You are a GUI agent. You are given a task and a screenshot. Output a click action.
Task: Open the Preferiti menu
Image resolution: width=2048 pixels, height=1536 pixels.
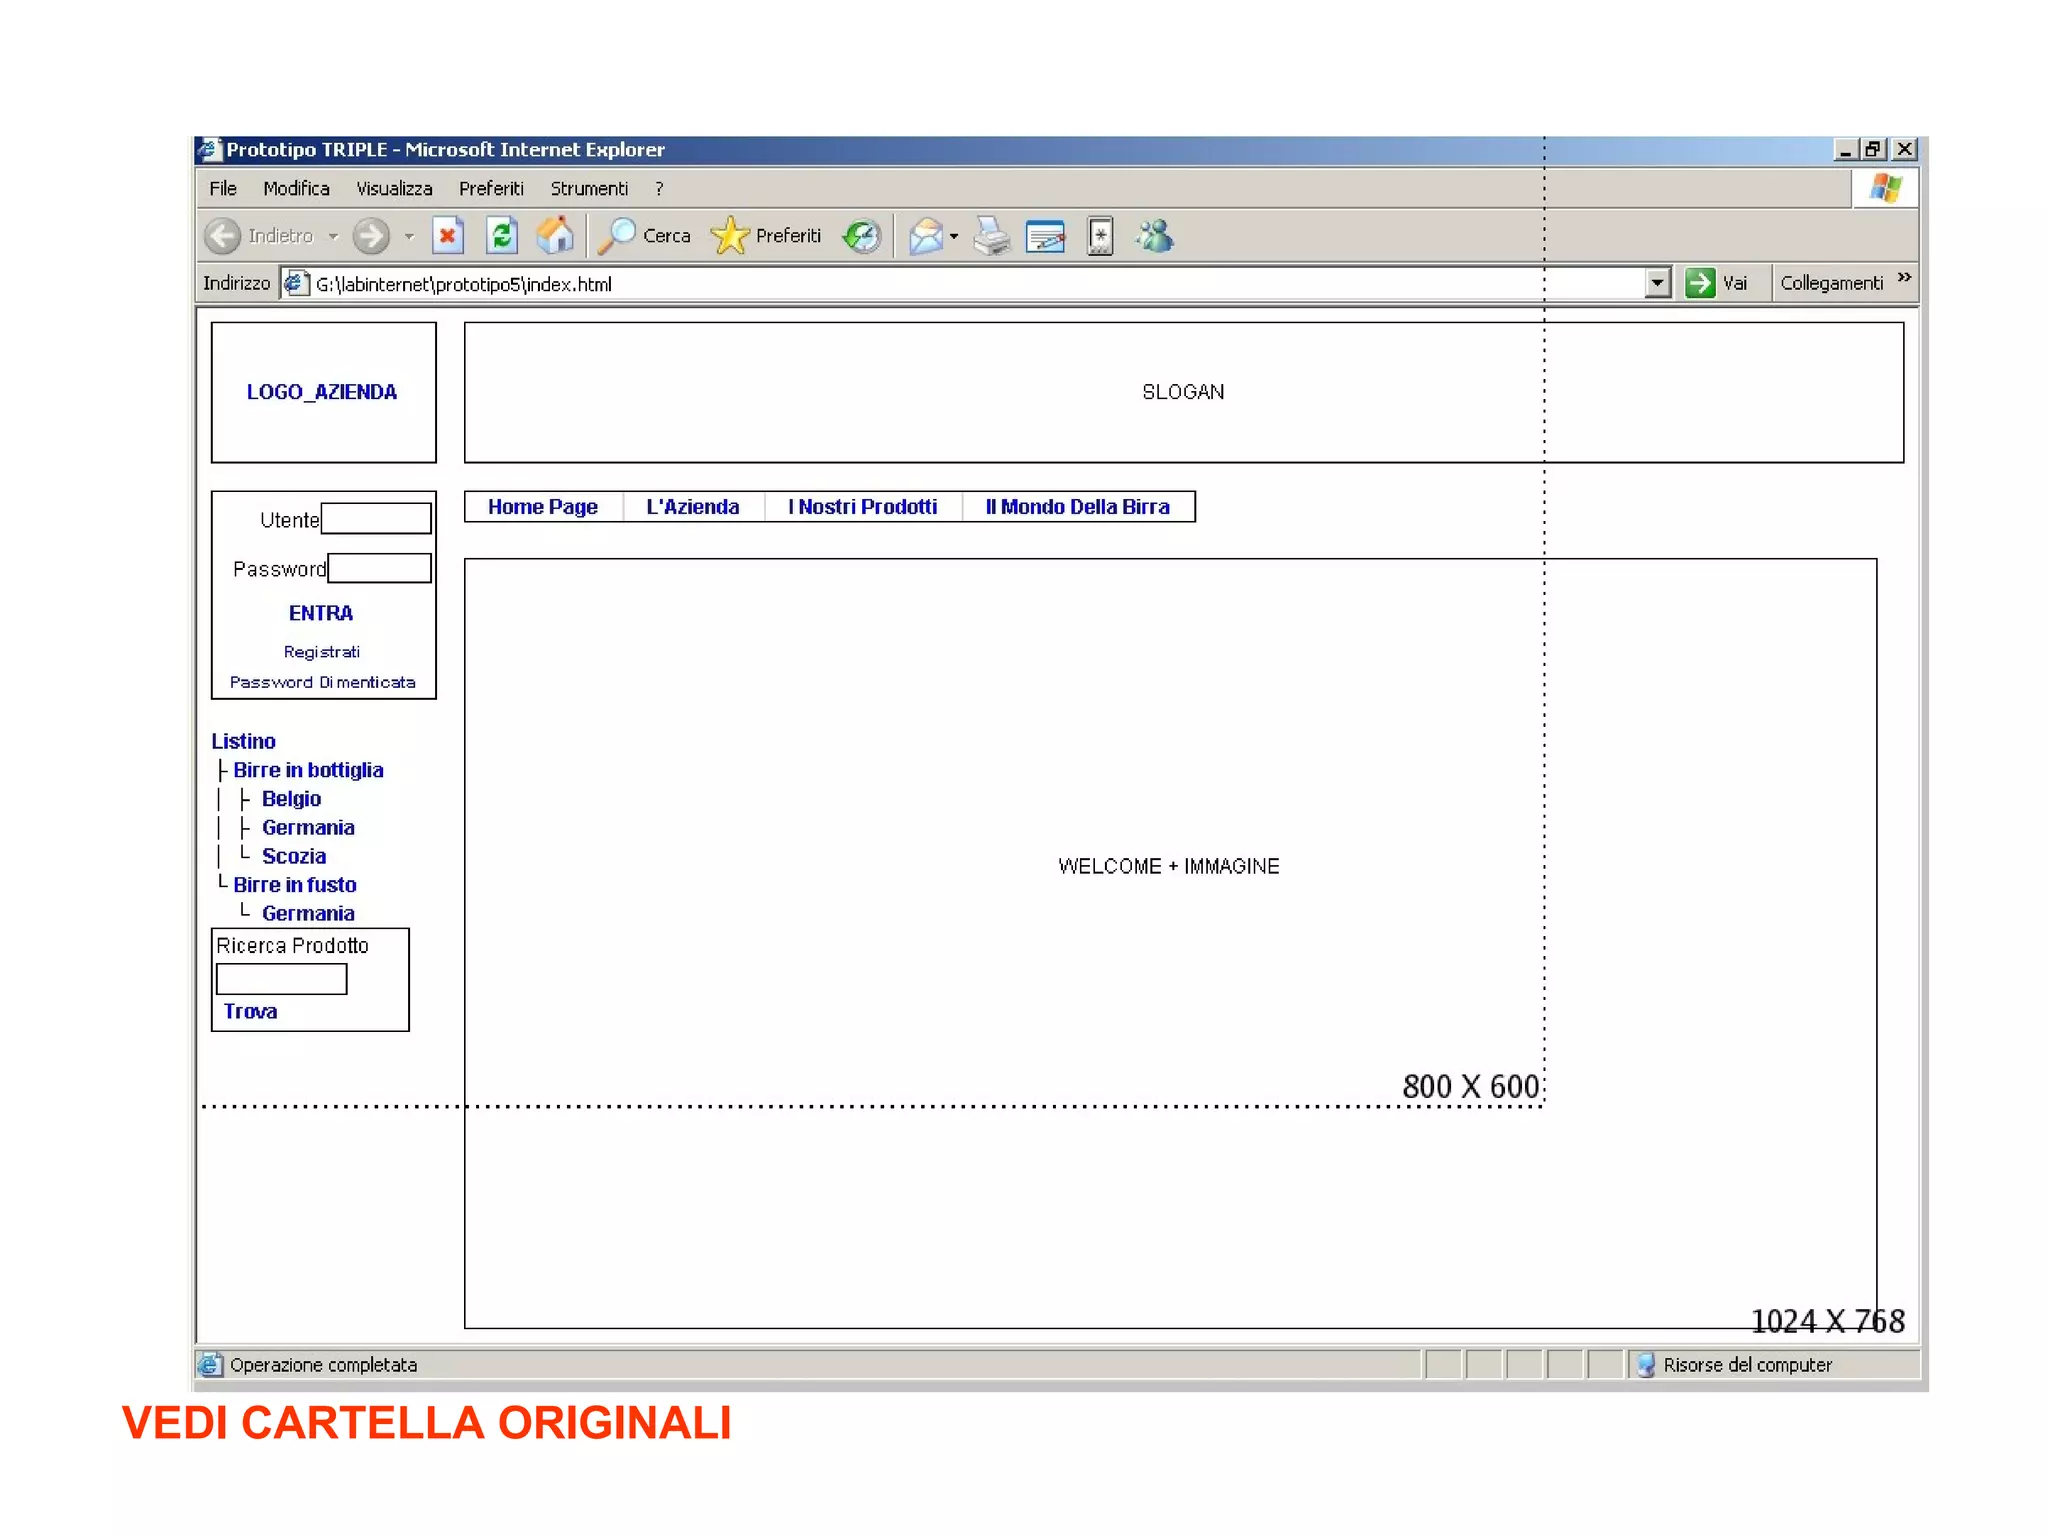[491, 188]
